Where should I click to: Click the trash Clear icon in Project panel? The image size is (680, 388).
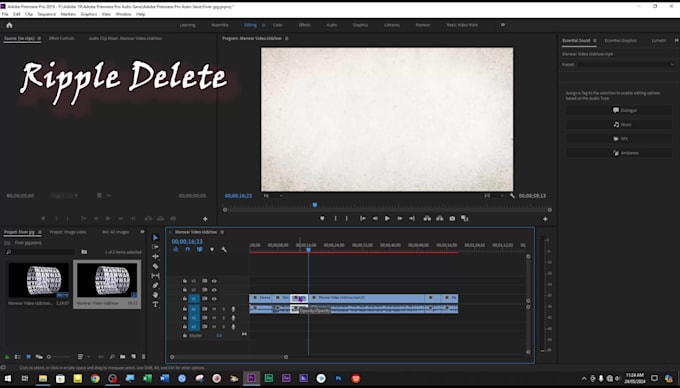(144, 357)
